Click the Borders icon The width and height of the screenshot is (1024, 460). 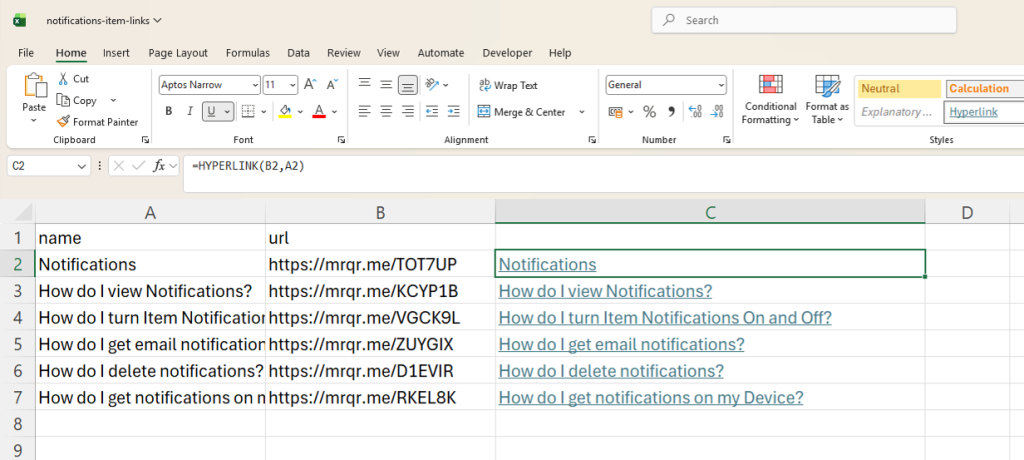click(248, 111)
